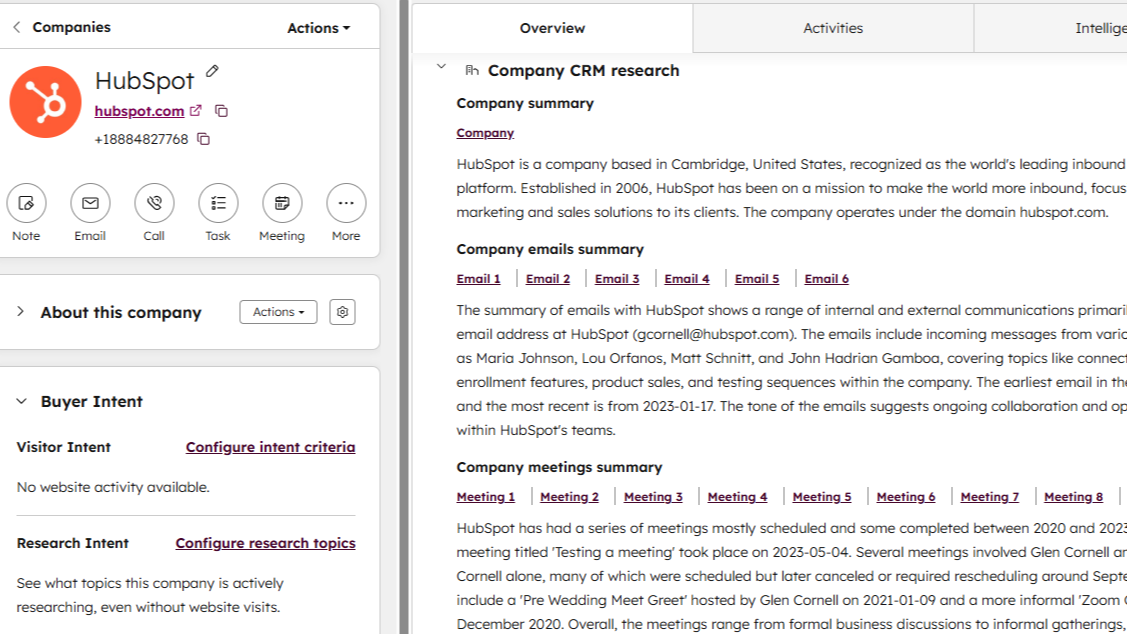The height and width of the screenshot is (634, 1127).
Task: Open the More actions ellipsis icon
Action: click(346, 203)
